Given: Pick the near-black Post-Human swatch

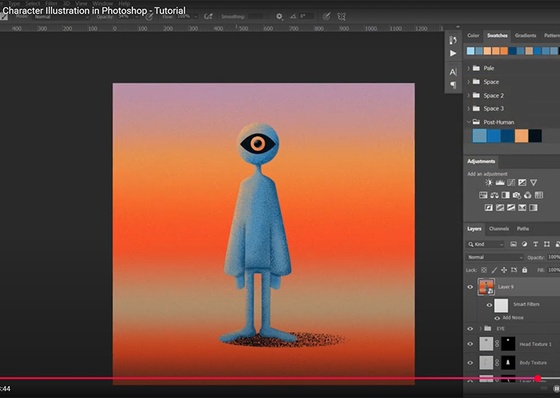Looking at the screenshot, I should tap(535, 136).
